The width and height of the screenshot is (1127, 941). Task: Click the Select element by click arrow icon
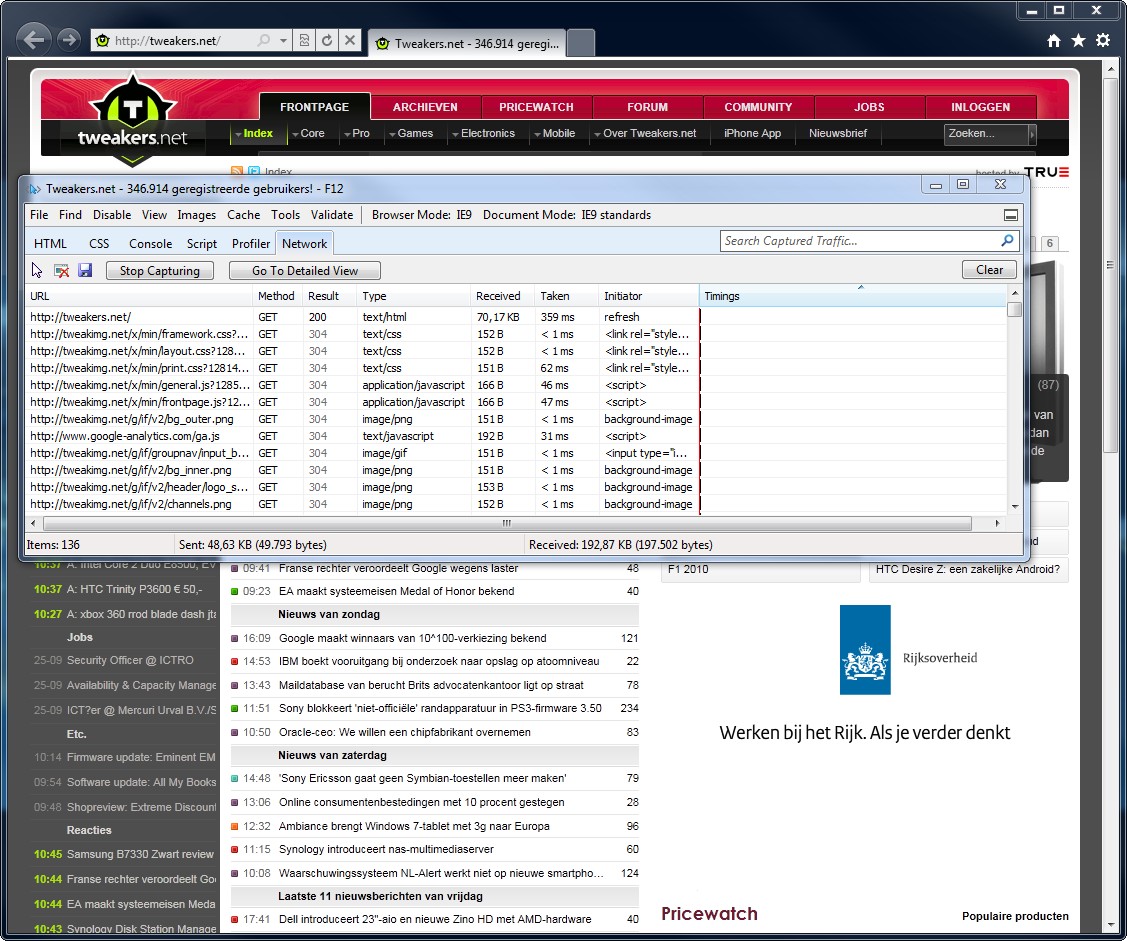37,270
